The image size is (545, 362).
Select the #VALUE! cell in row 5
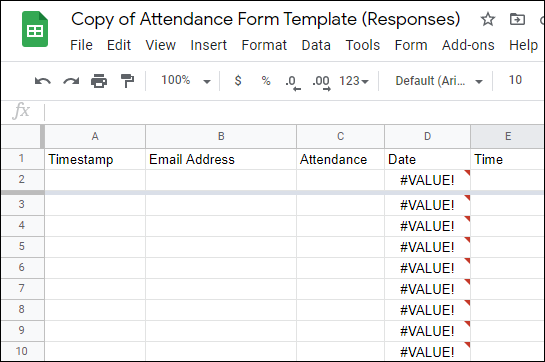(x=428, y=247)
